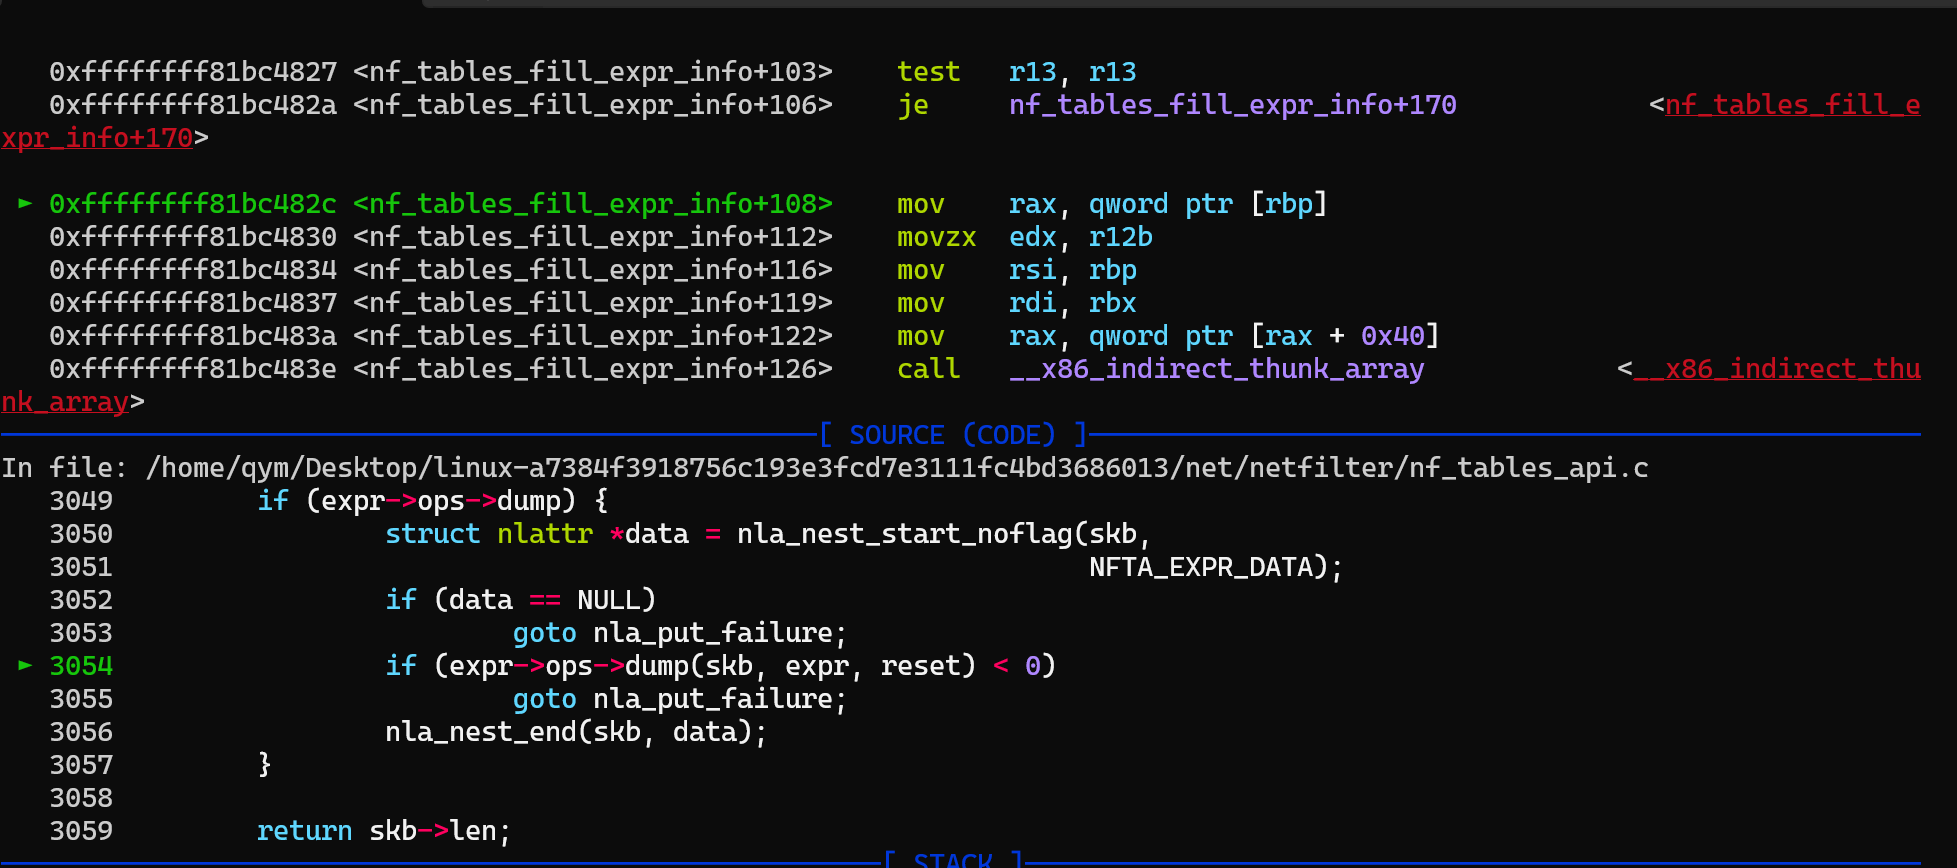Click source line number 3052
The image size is (1957, 868).
pyautogui.click(x=81, y=600)
